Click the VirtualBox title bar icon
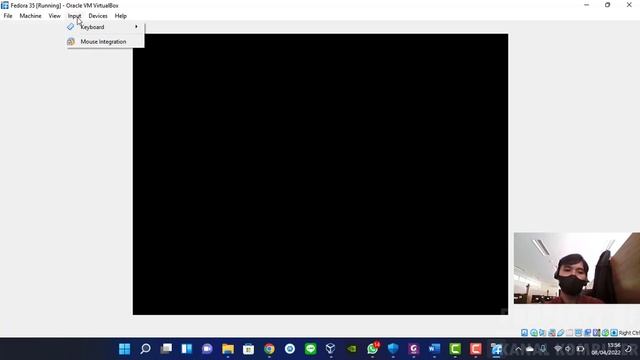 5,5
